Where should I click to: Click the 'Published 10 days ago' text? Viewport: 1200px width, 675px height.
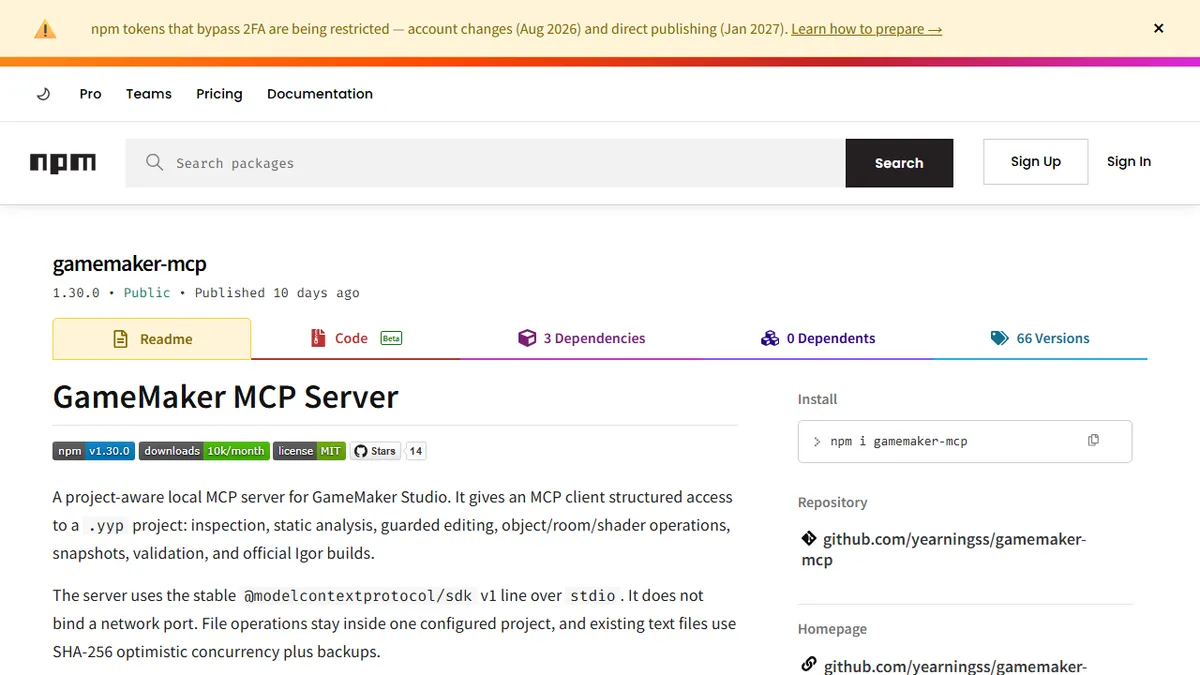click(277, 293)
